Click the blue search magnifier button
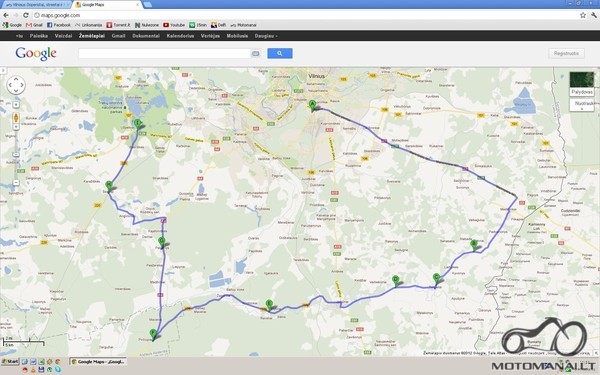 pyautogui.click(x=280, y=53)
